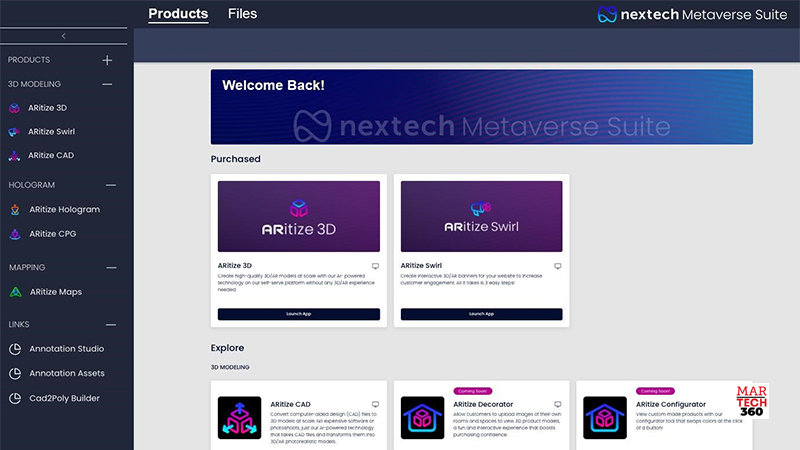Open the ARitize Maps sidebar icon
800x450 pixels.
point(16,292)
